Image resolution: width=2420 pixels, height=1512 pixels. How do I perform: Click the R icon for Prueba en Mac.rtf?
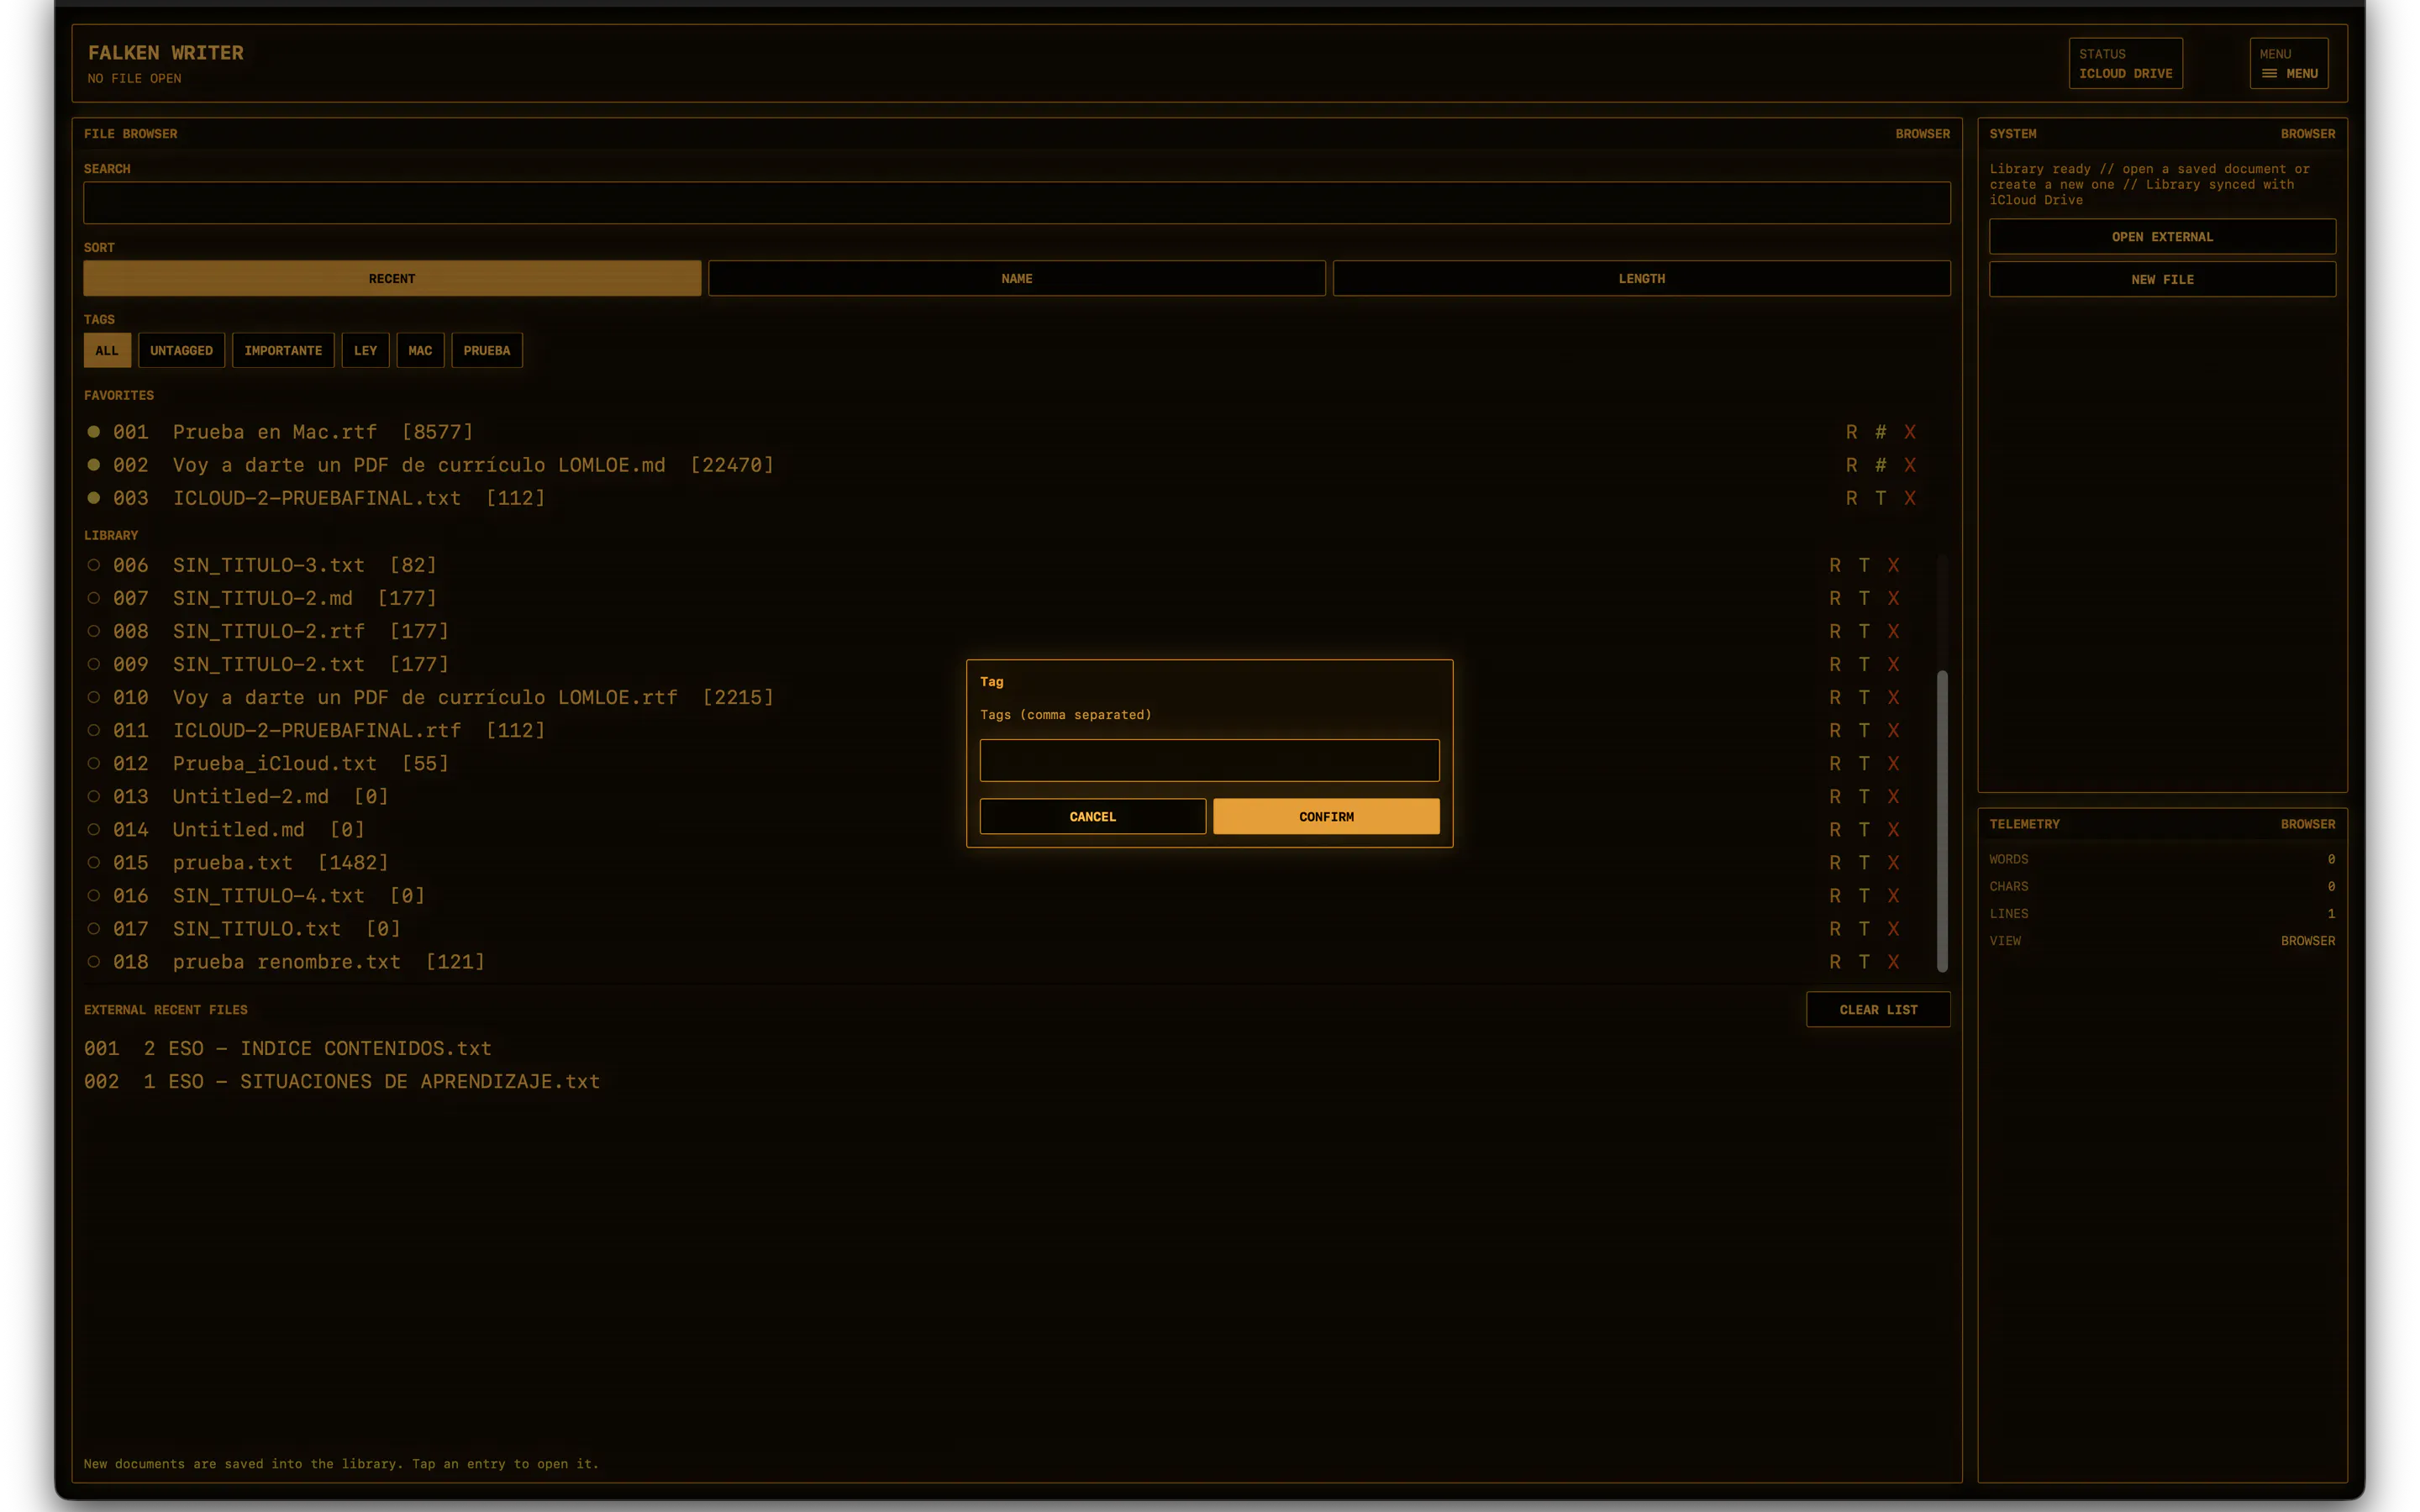click(x=1851, y=432)
